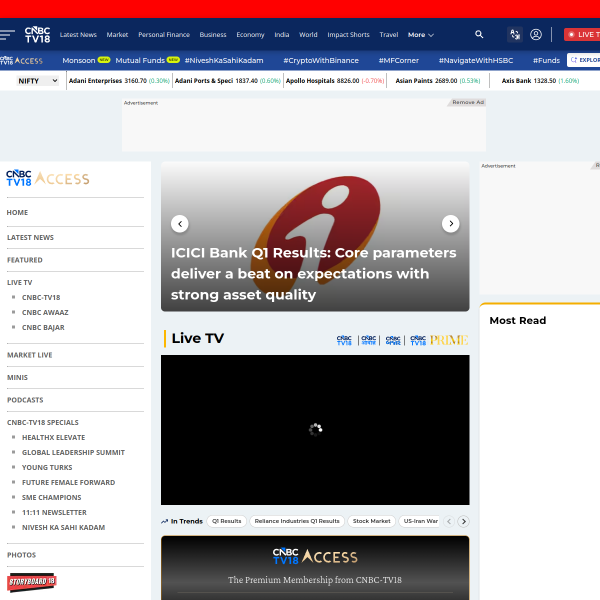Select CNBC AWAAZ under Live TV
This screenshot has height=600, width=600.
click(x=45, y=313)
